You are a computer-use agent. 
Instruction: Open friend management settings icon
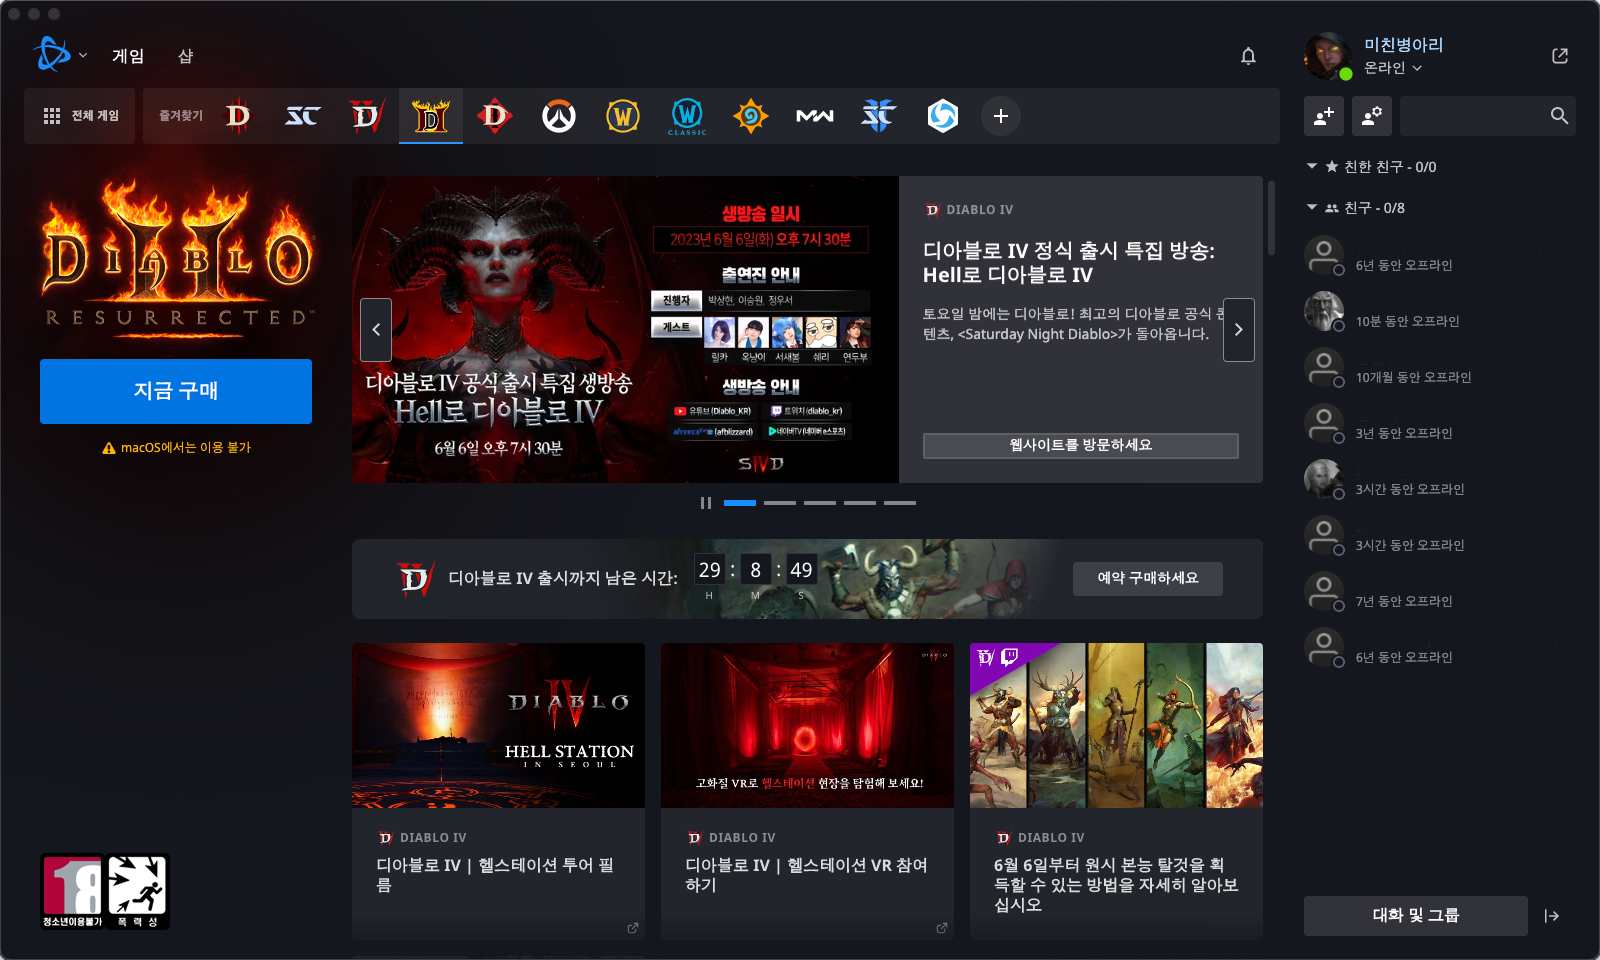[1372, 116]
